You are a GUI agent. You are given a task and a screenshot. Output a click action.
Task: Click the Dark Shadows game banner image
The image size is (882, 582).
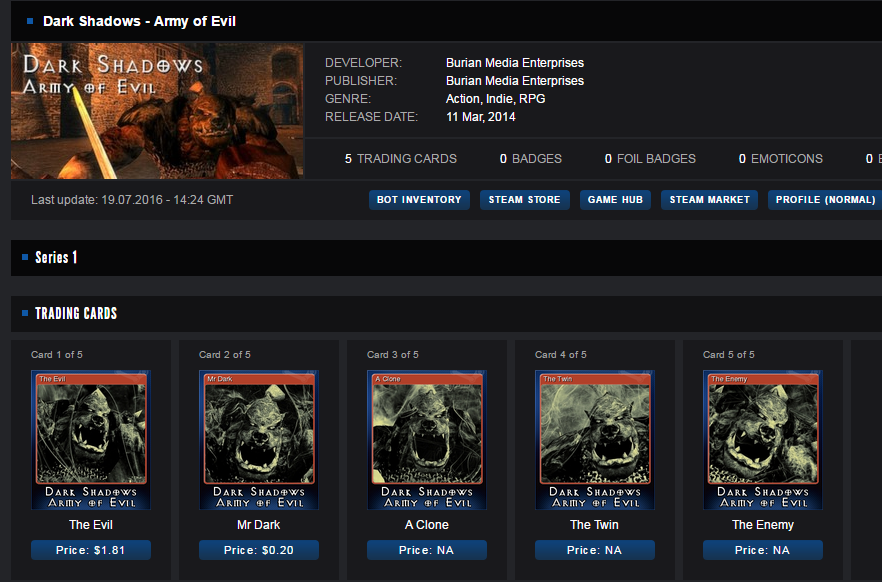[157, 111]
